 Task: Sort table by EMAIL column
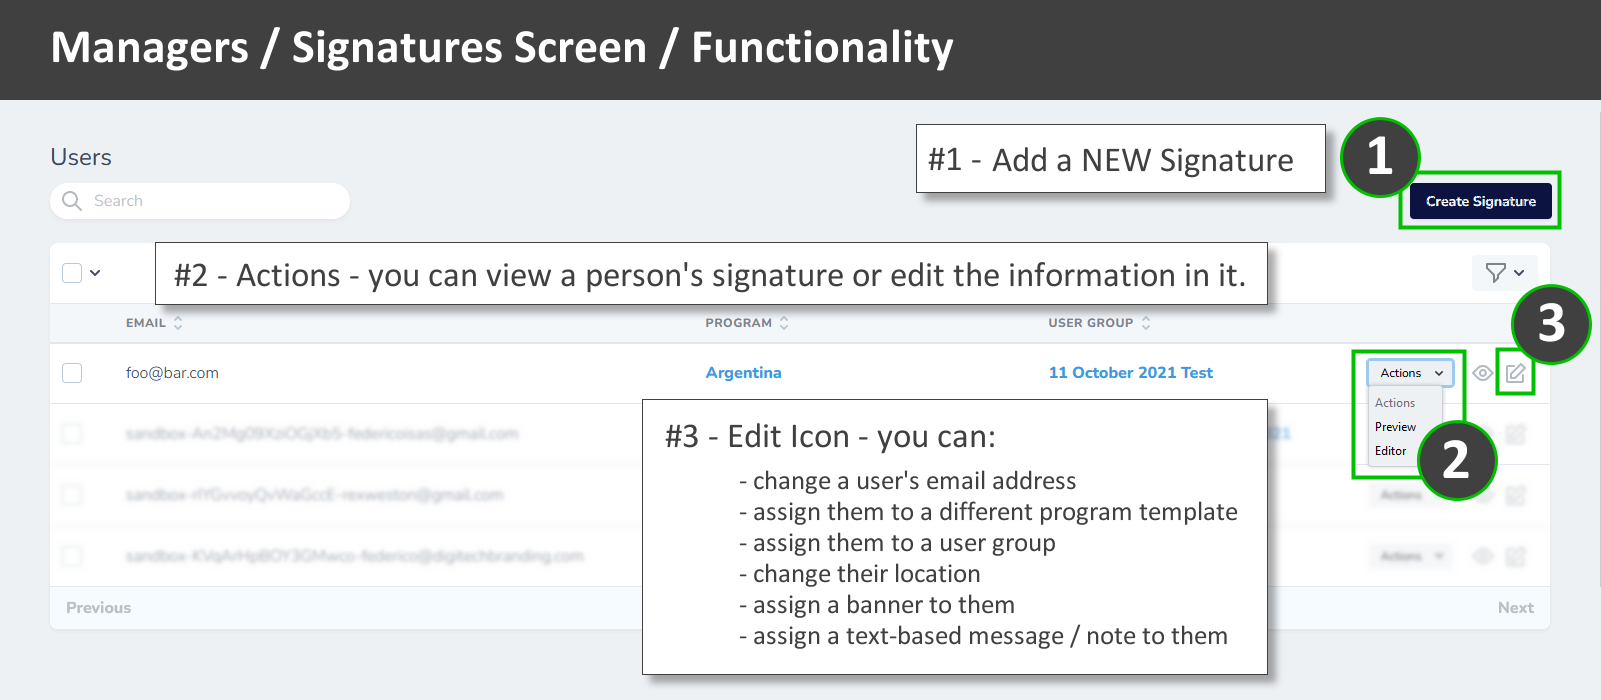pos(154,323)
